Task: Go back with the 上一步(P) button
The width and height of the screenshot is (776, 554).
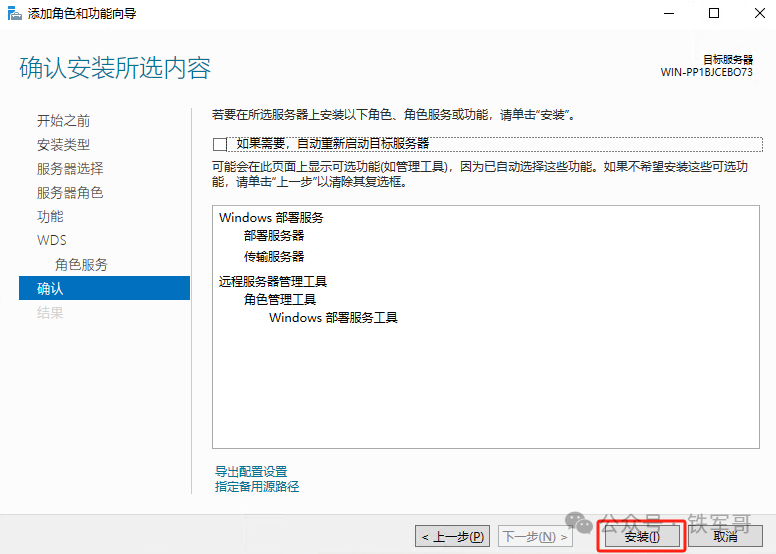Action: click(x=452, y=537)
